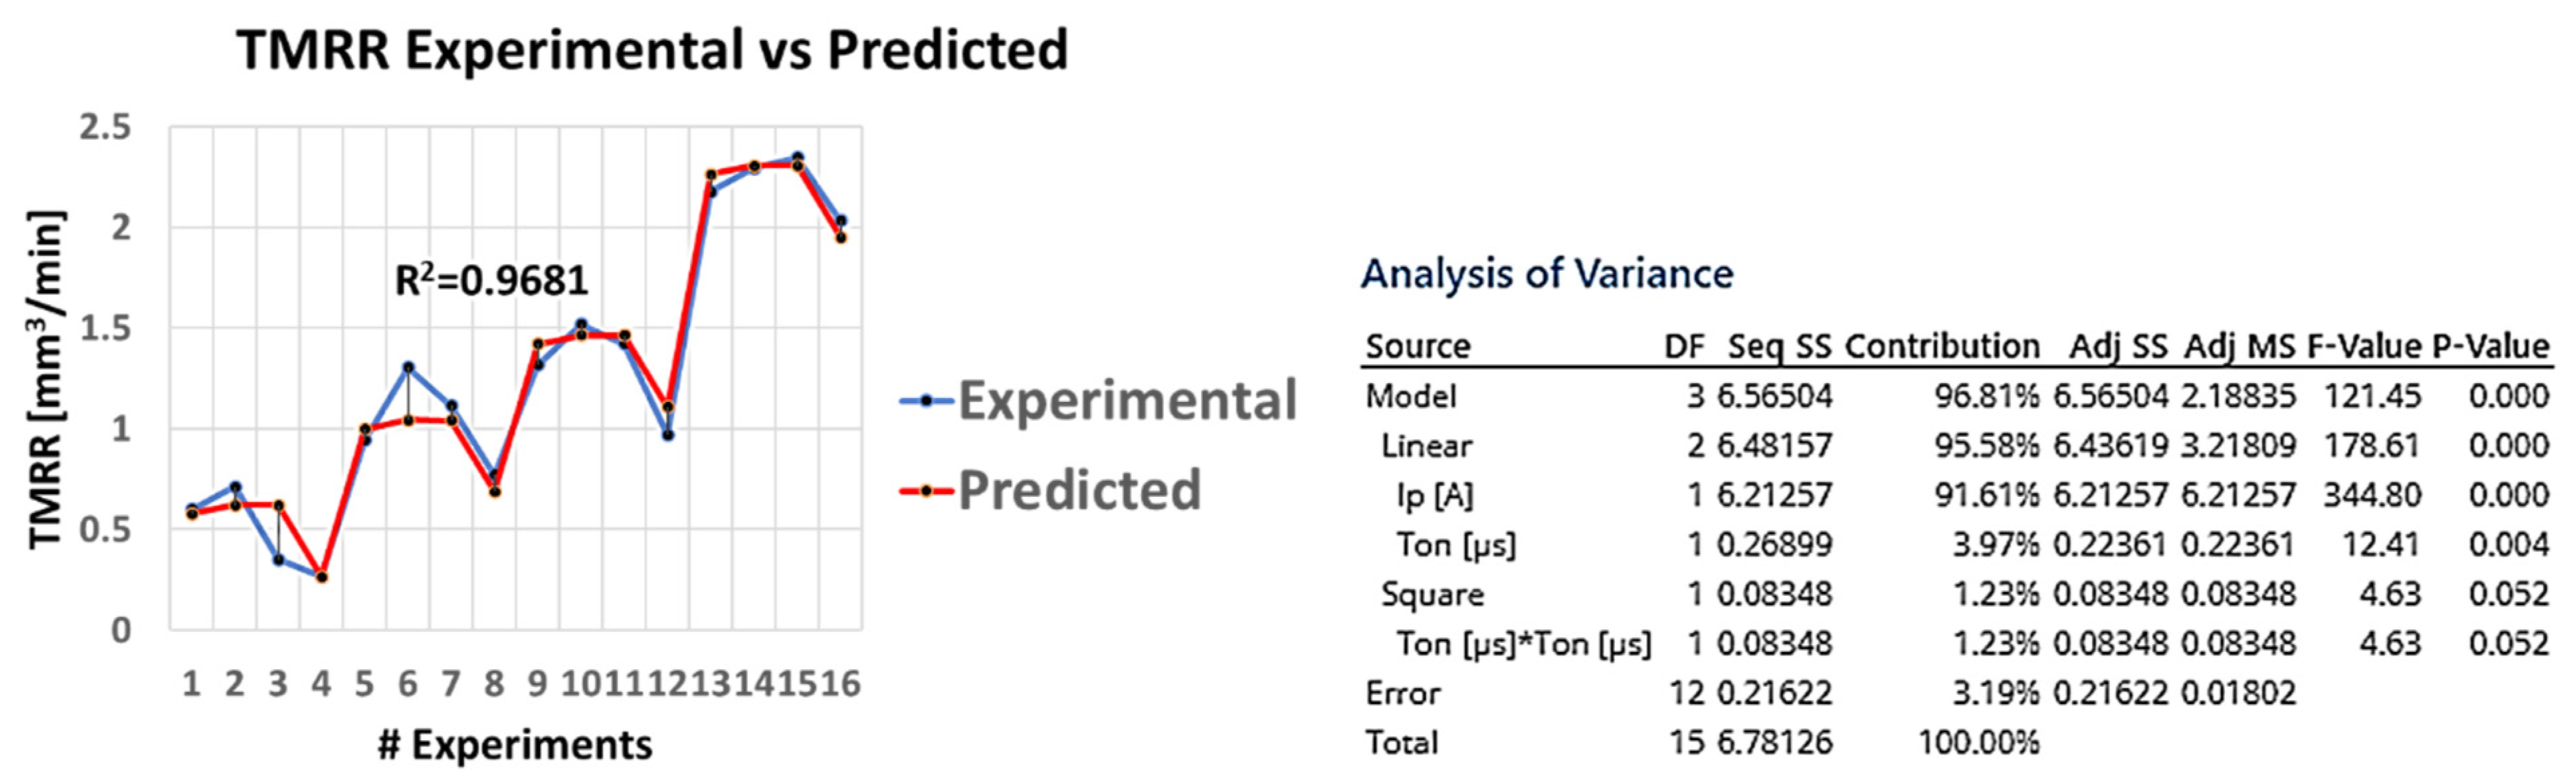2576x783 pixels.
Task: Click the R²=0.9681 annotation label
Action: point(491,281)
